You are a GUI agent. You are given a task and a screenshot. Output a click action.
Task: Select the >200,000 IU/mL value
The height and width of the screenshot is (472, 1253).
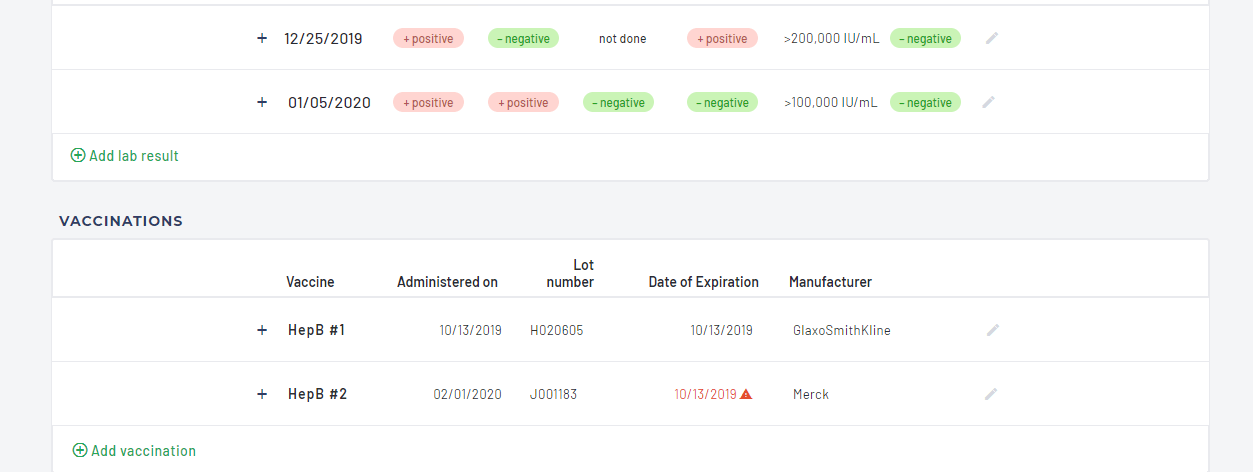click(831, 39)
